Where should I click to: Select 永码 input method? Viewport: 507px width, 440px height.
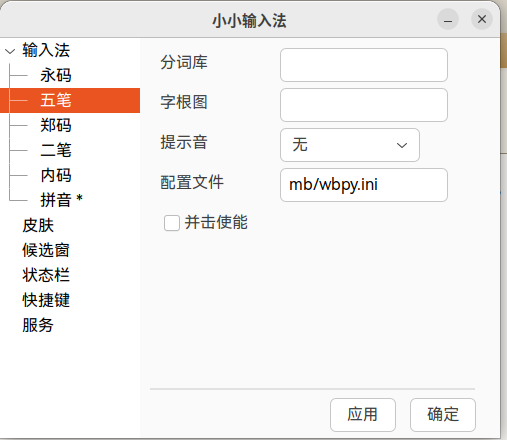pyautogui.click(x=56, y=75)
